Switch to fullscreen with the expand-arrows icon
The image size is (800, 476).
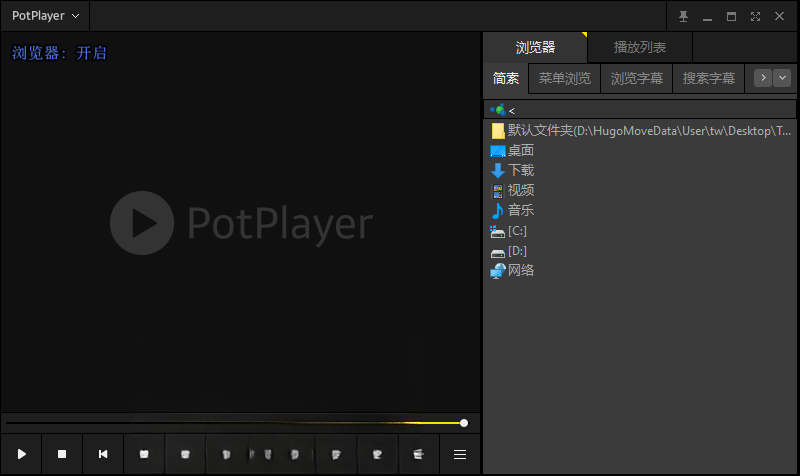pyautogui.click(x=755, y=16)
